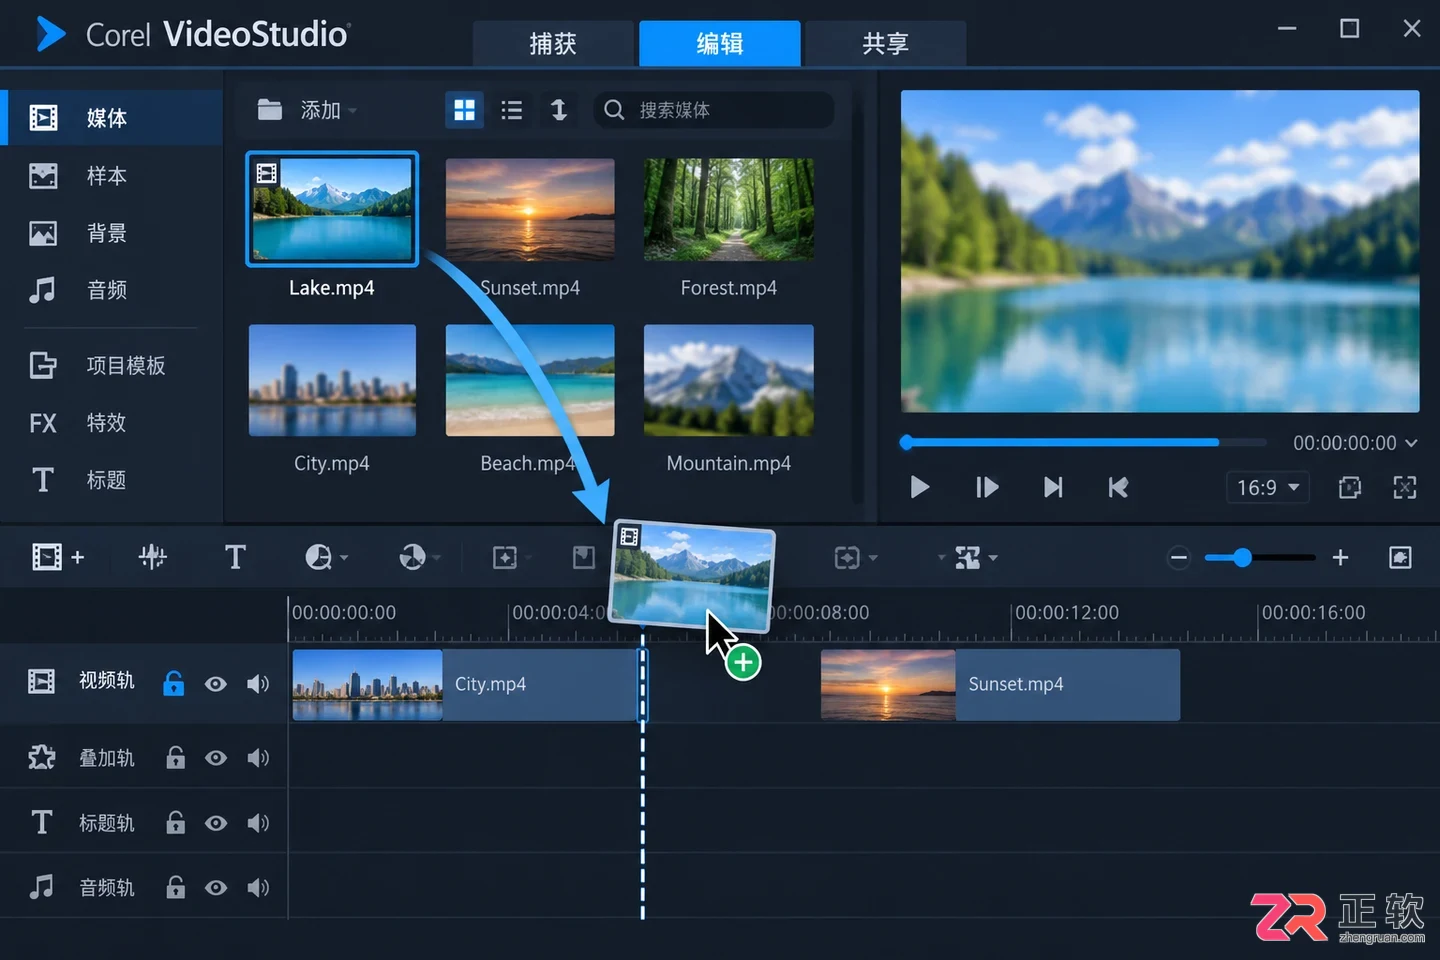Zoom in the timeline with plus button
The height and width of the screenshot is (960, 1440).
tap(1340, 557)
